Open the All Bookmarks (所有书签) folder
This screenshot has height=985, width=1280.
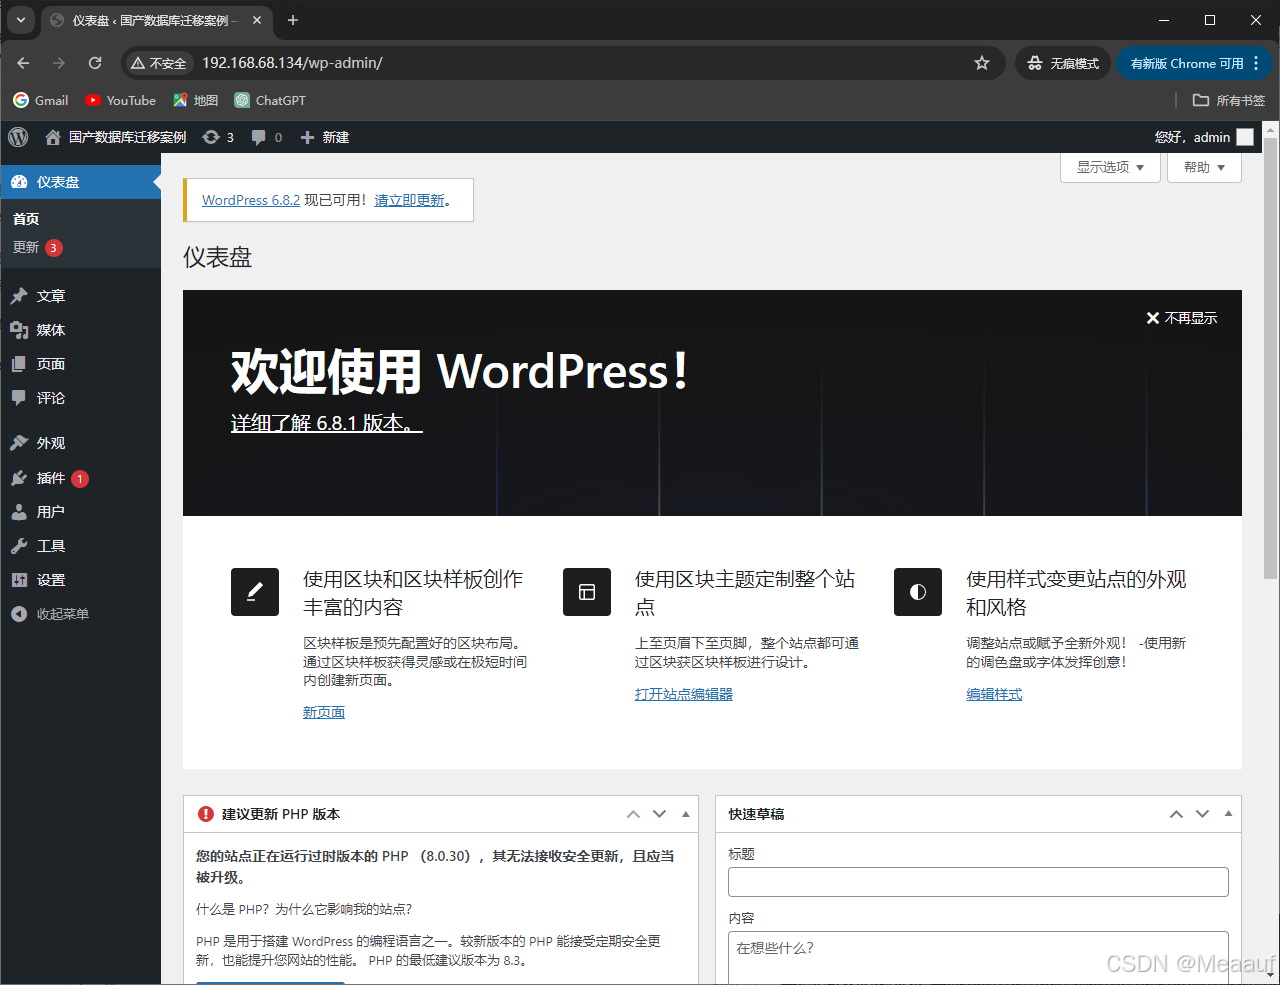1229,100
